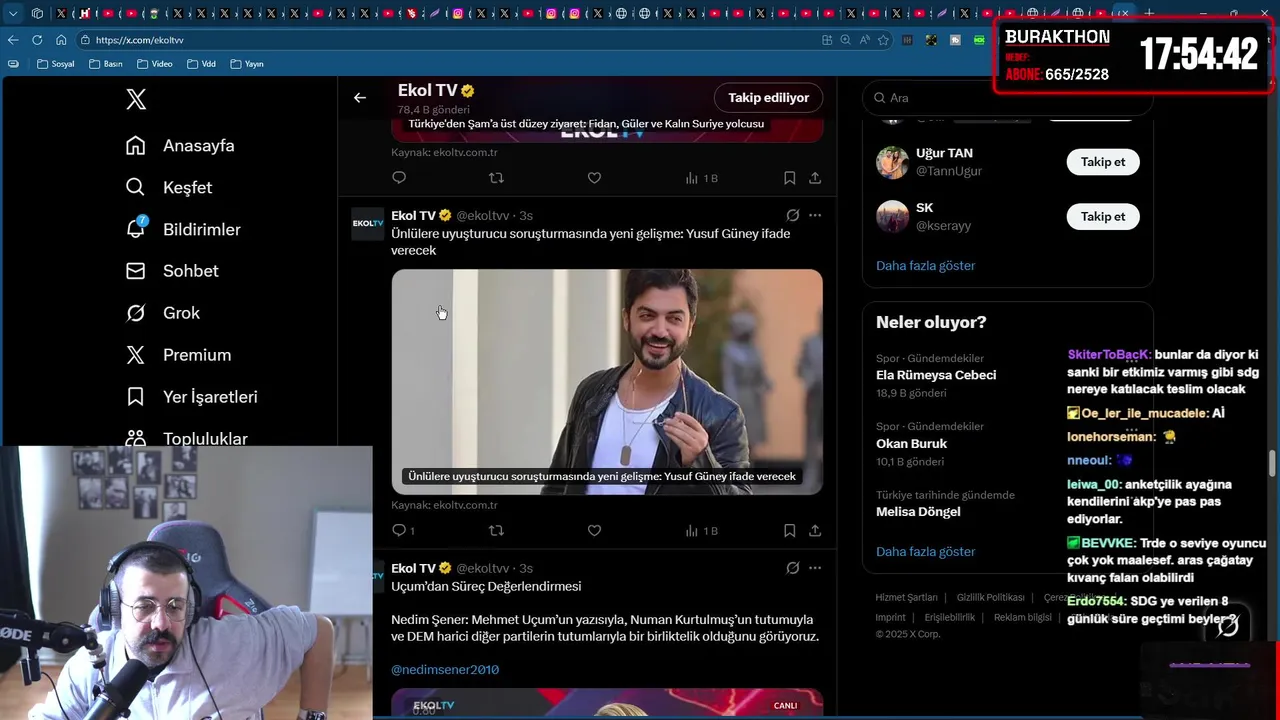
Task: Click the X logo in the sidebar
Action: pyautogui.click(x=136, y=99)
